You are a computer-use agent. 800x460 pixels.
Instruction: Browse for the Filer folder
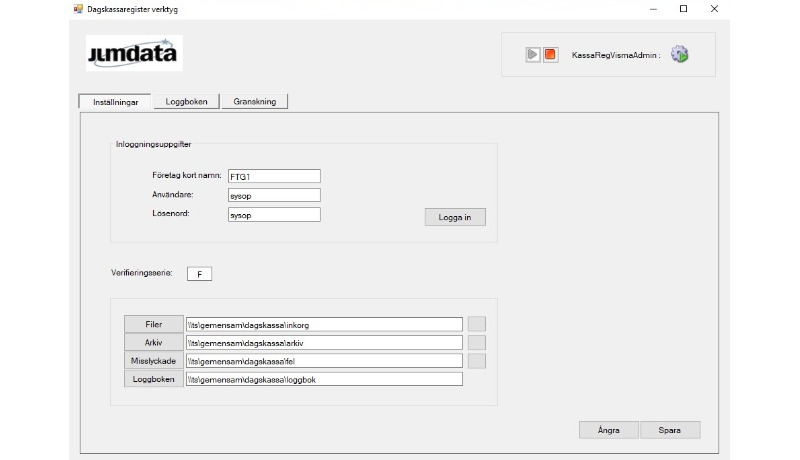point(477,324)
